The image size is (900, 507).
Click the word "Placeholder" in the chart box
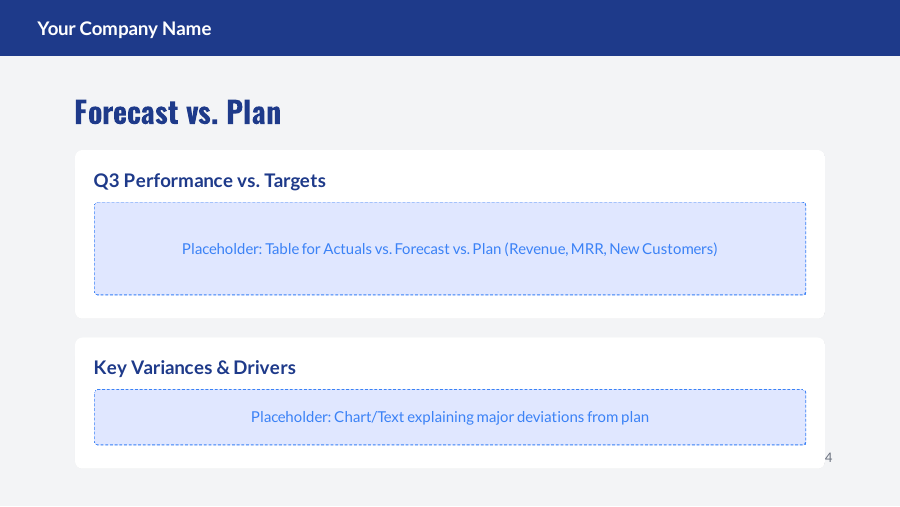[x=289, y=417]
